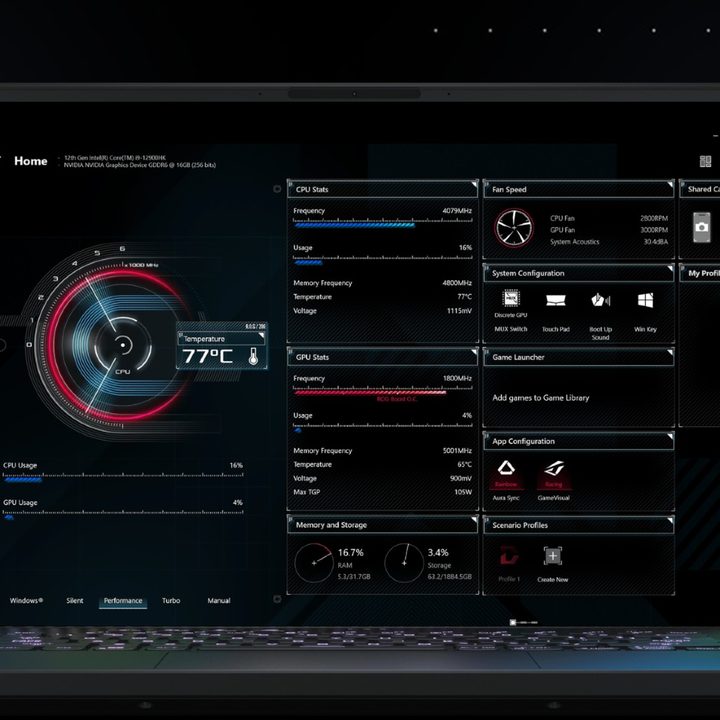Click the Discrete GPU MUX Switch icon
Screen dimensions: 720x720
[511, 298]
